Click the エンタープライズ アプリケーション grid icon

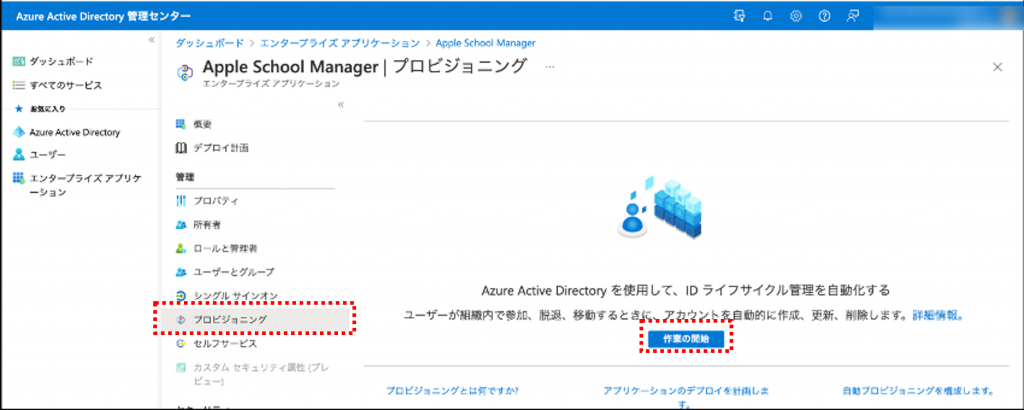(x=18, y=178)
